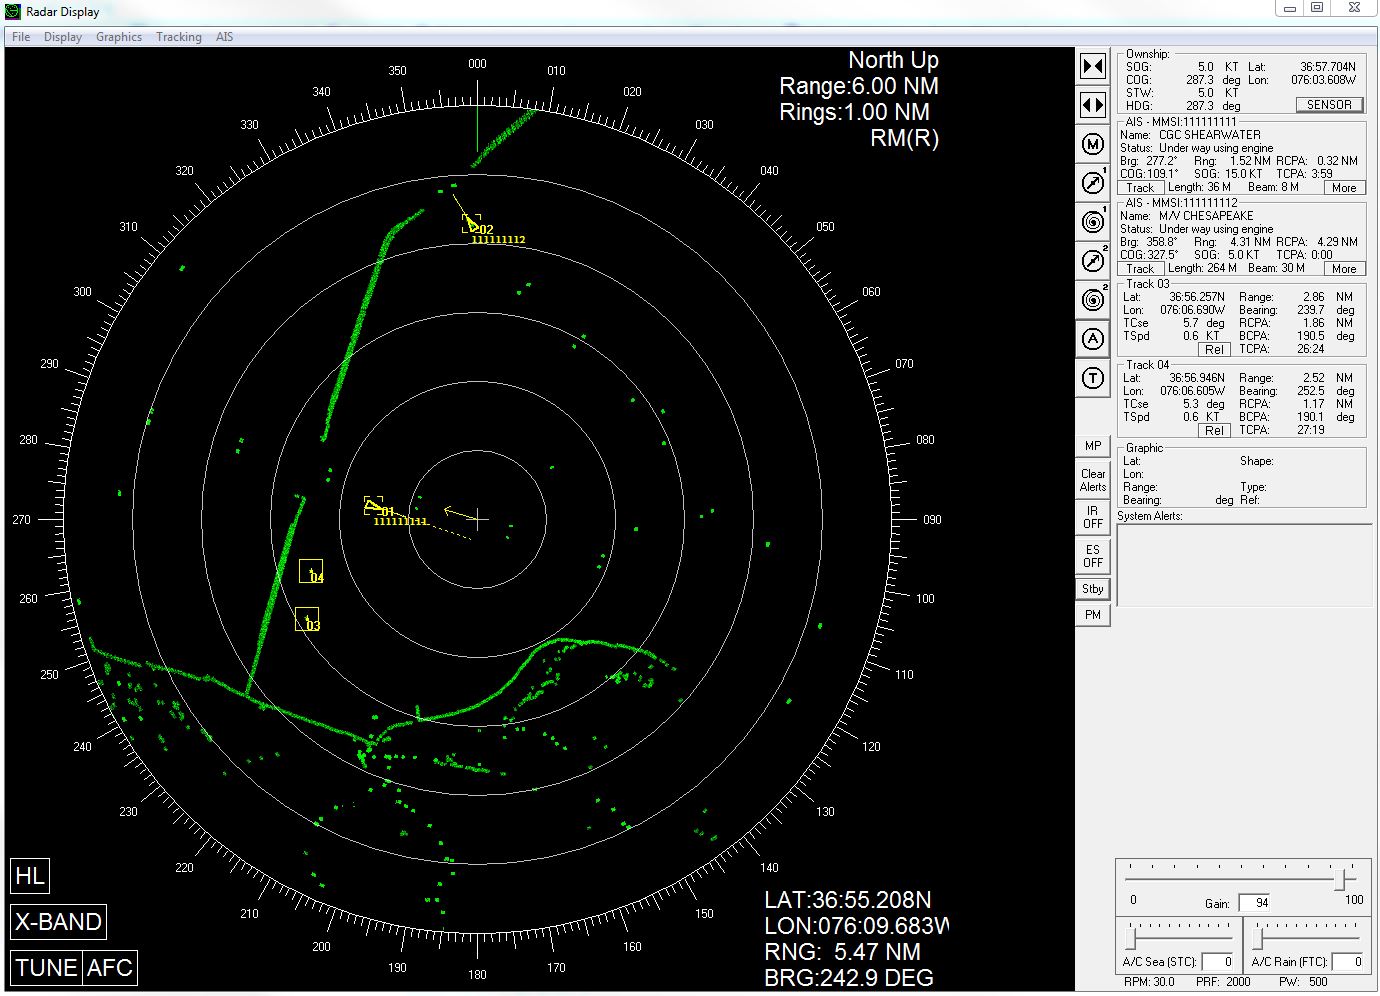
Task: Toggle the Stby standby button
Action: tap(1093, 589)
